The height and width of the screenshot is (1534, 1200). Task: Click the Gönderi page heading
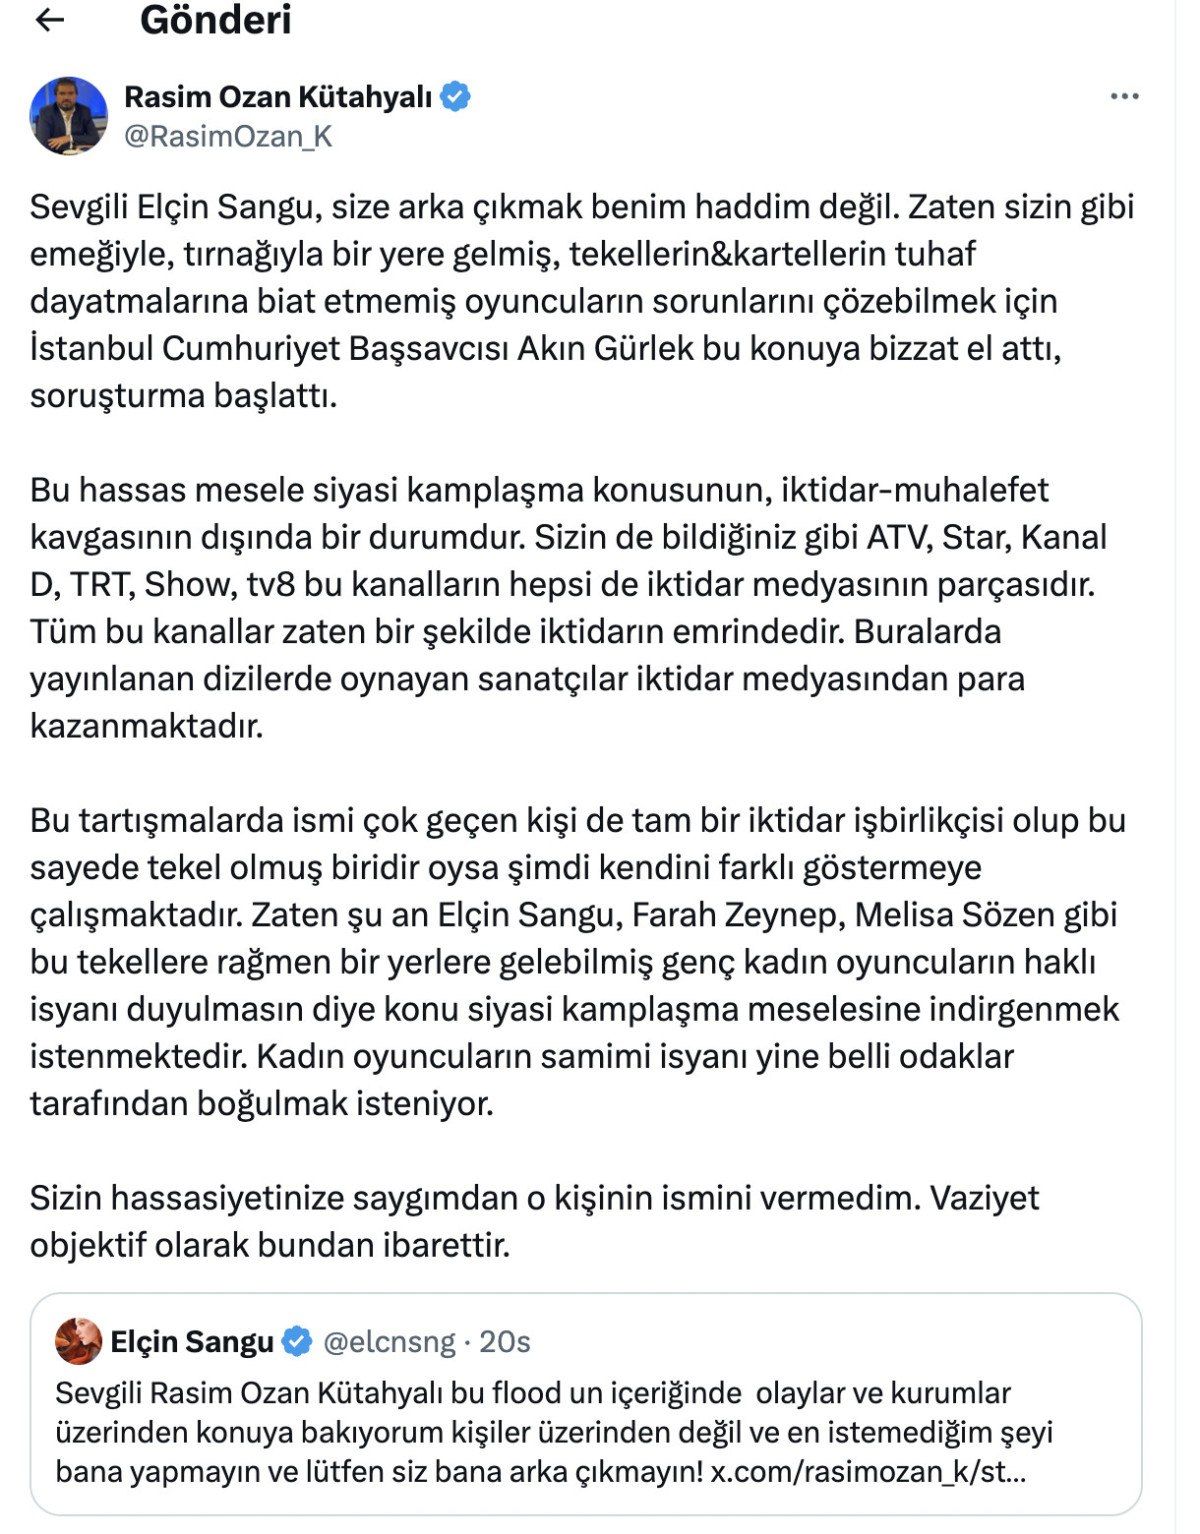point(215,20)
